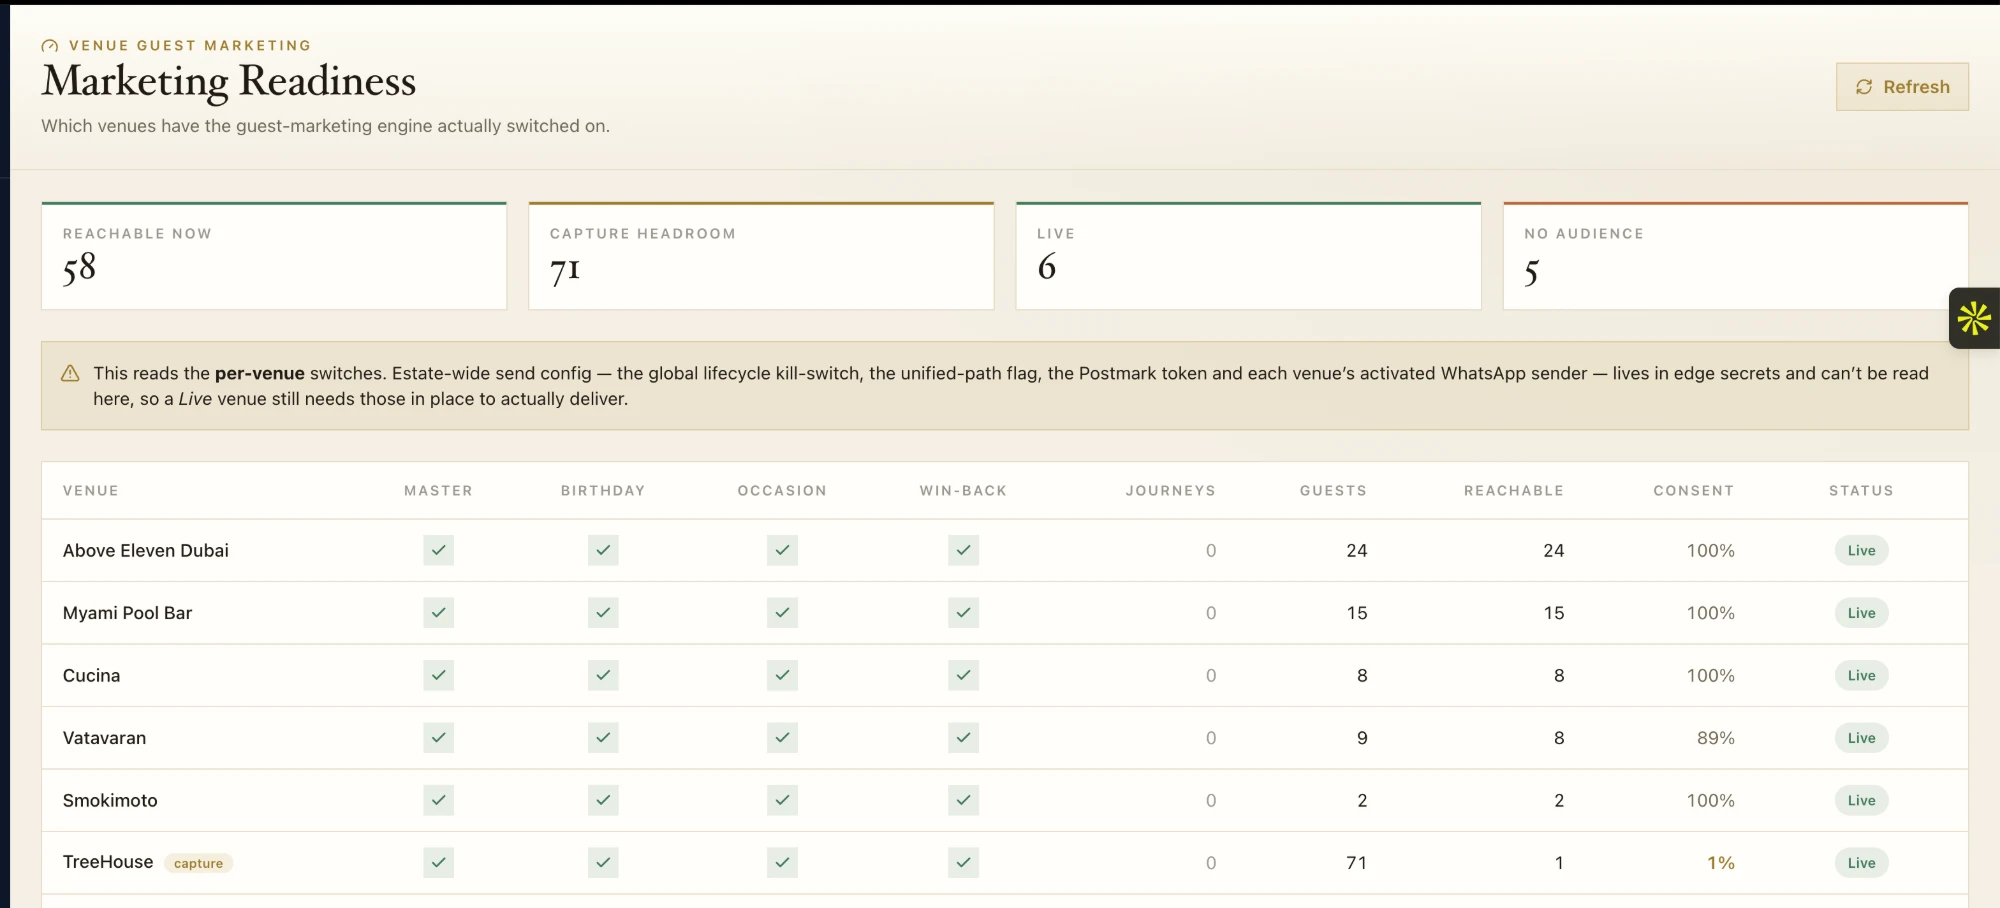The image size is (2000, 908).
Task: Open the Reachable Now summary card
Action: pyautogui.click(x=274, y=256)
